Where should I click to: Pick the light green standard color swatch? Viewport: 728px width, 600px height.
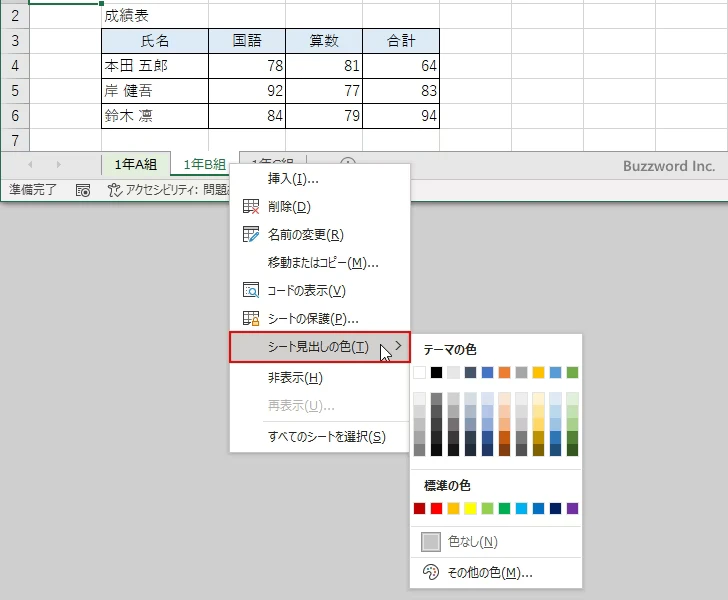click(x=488, y=509)
